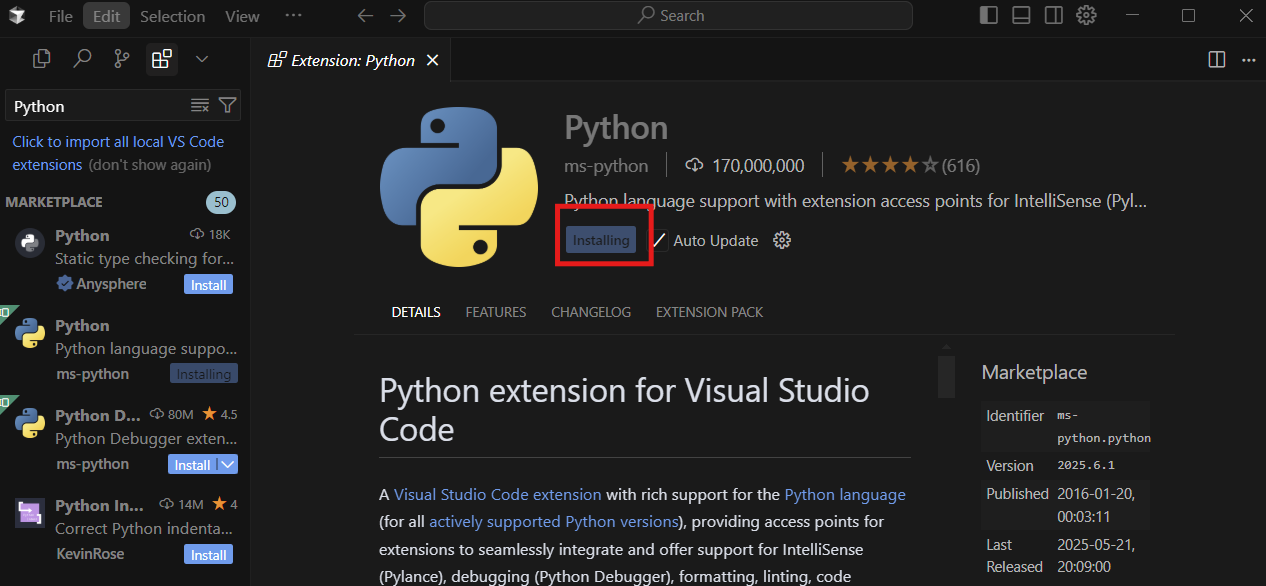This screenshot has height=586, width=1266.
Task: Click import all local VS Code extensions link
Action: [x=118, y=153]
